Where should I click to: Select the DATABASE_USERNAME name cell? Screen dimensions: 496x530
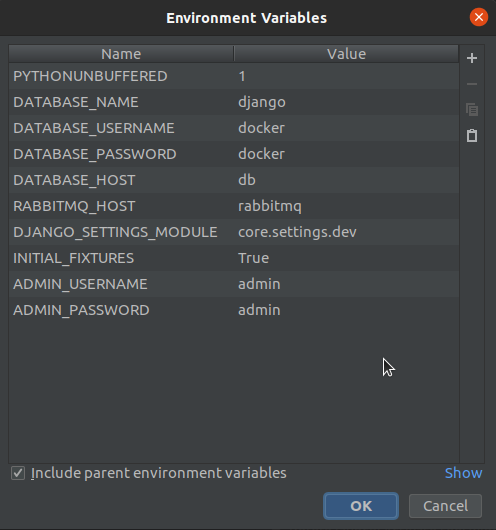(121, 128)
